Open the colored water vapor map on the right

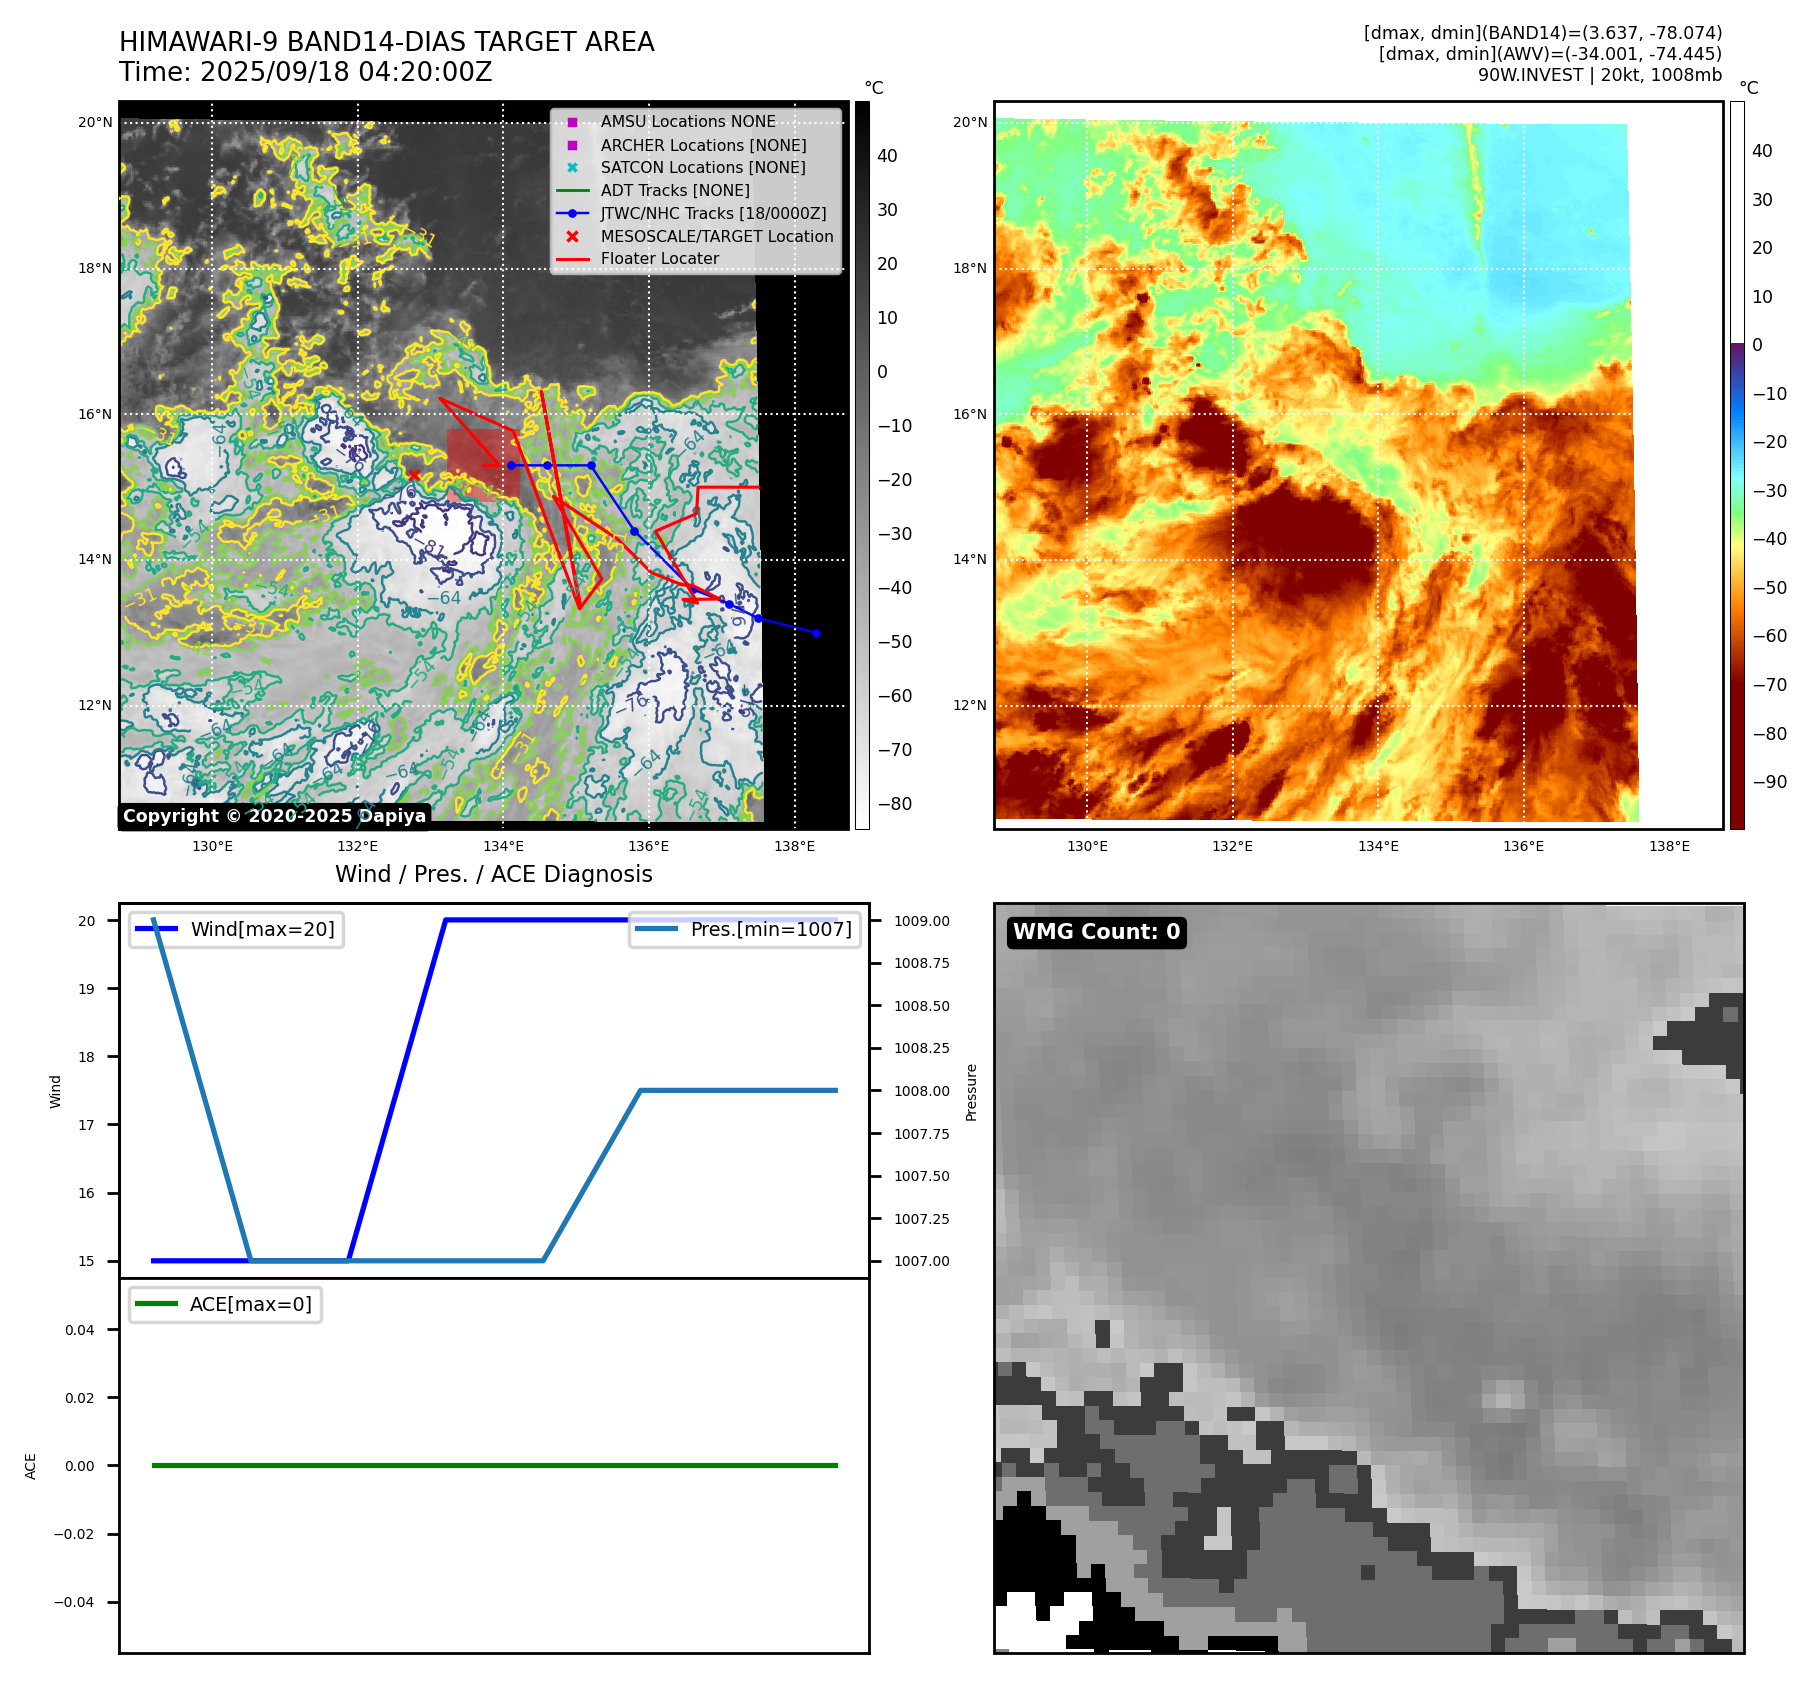1358,465
